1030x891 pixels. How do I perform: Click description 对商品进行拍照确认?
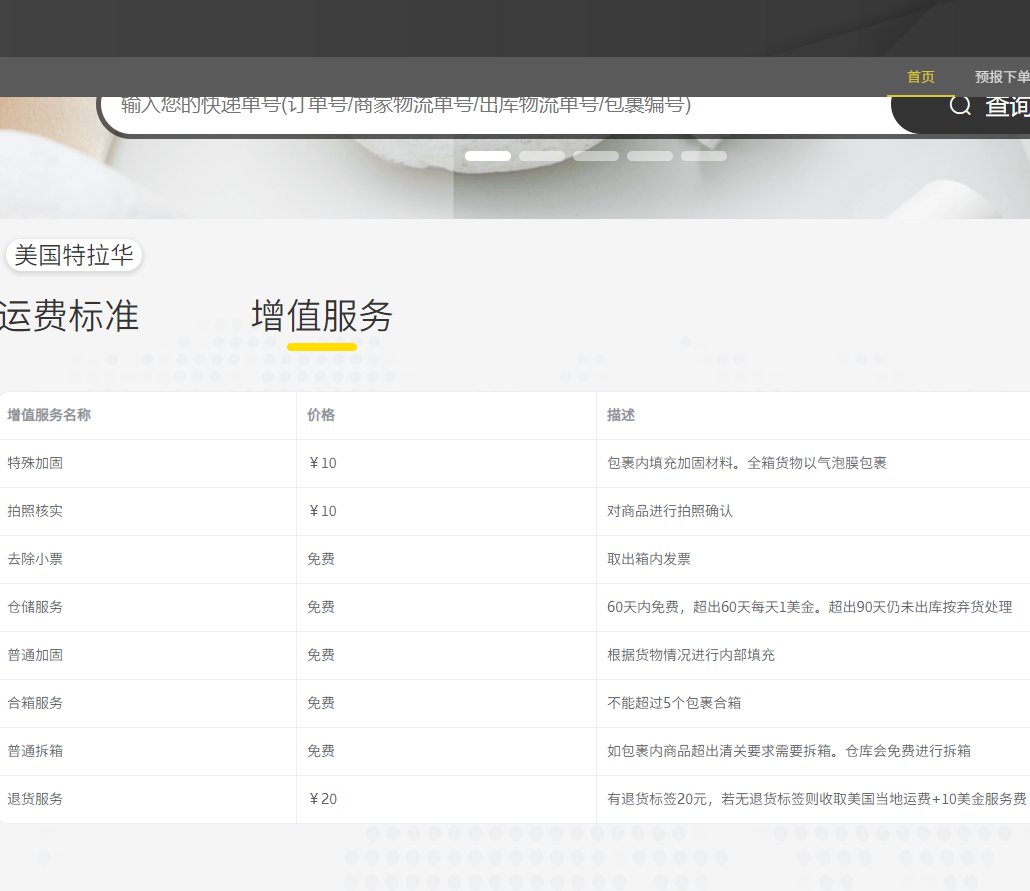coord(670,511)
